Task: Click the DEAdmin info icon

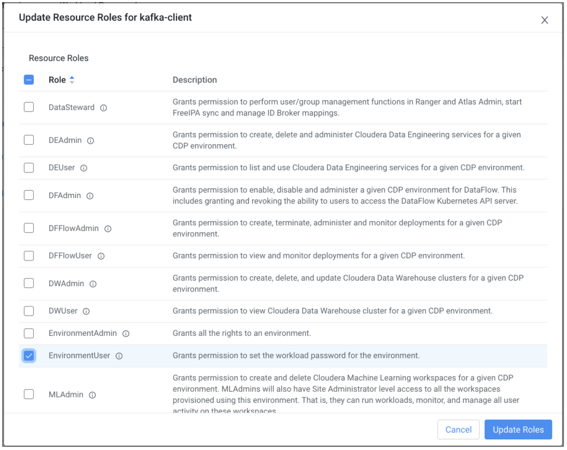Action: [90, 141]
